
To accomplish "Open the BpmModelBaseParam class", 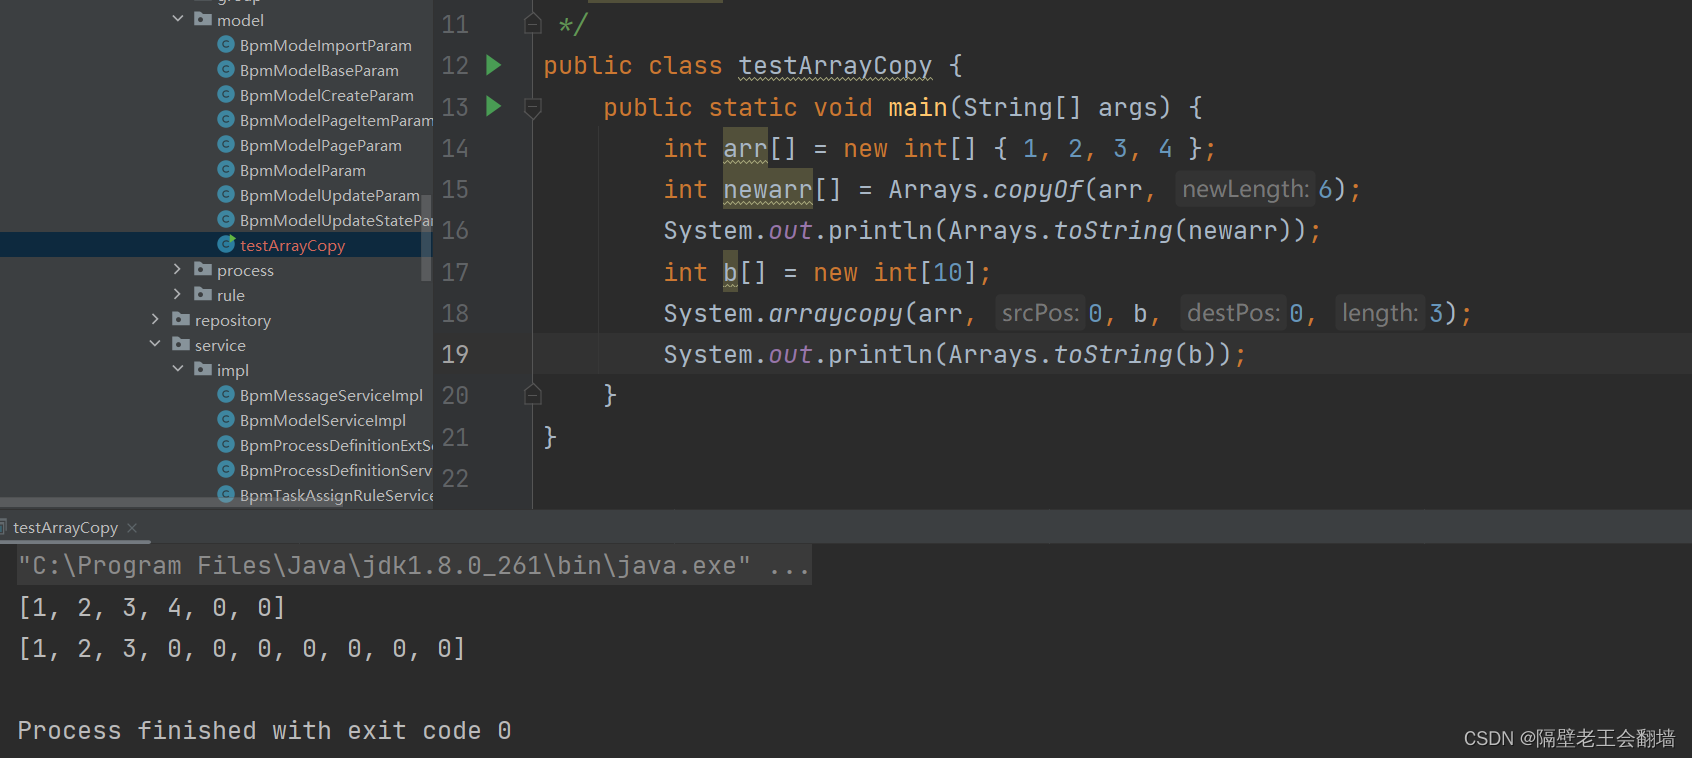I will point(319,70).
